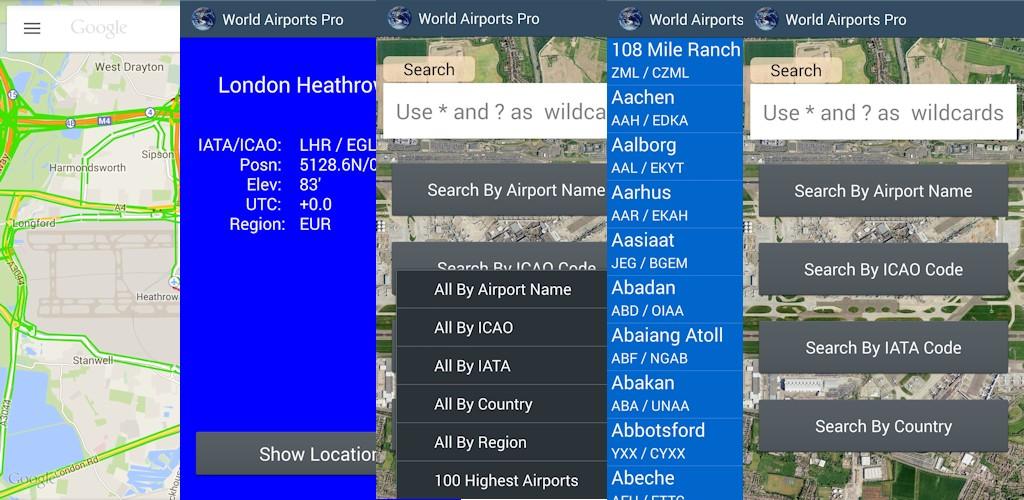Select the Search tab label in middle screen
This screenshot has height=500, width=1024.
(x=429, y=70)
